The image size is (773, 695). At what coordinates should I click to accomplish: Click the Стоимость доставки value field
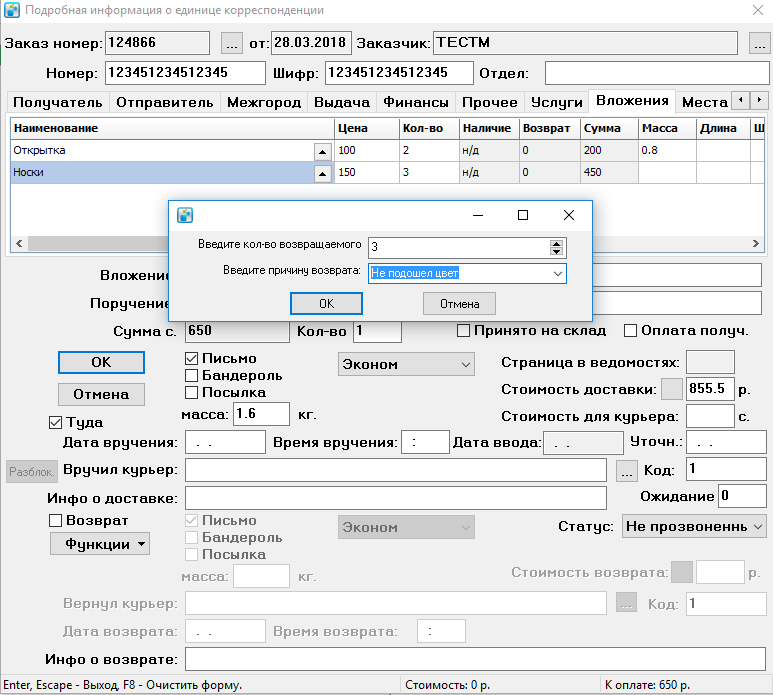coord(710,389)
